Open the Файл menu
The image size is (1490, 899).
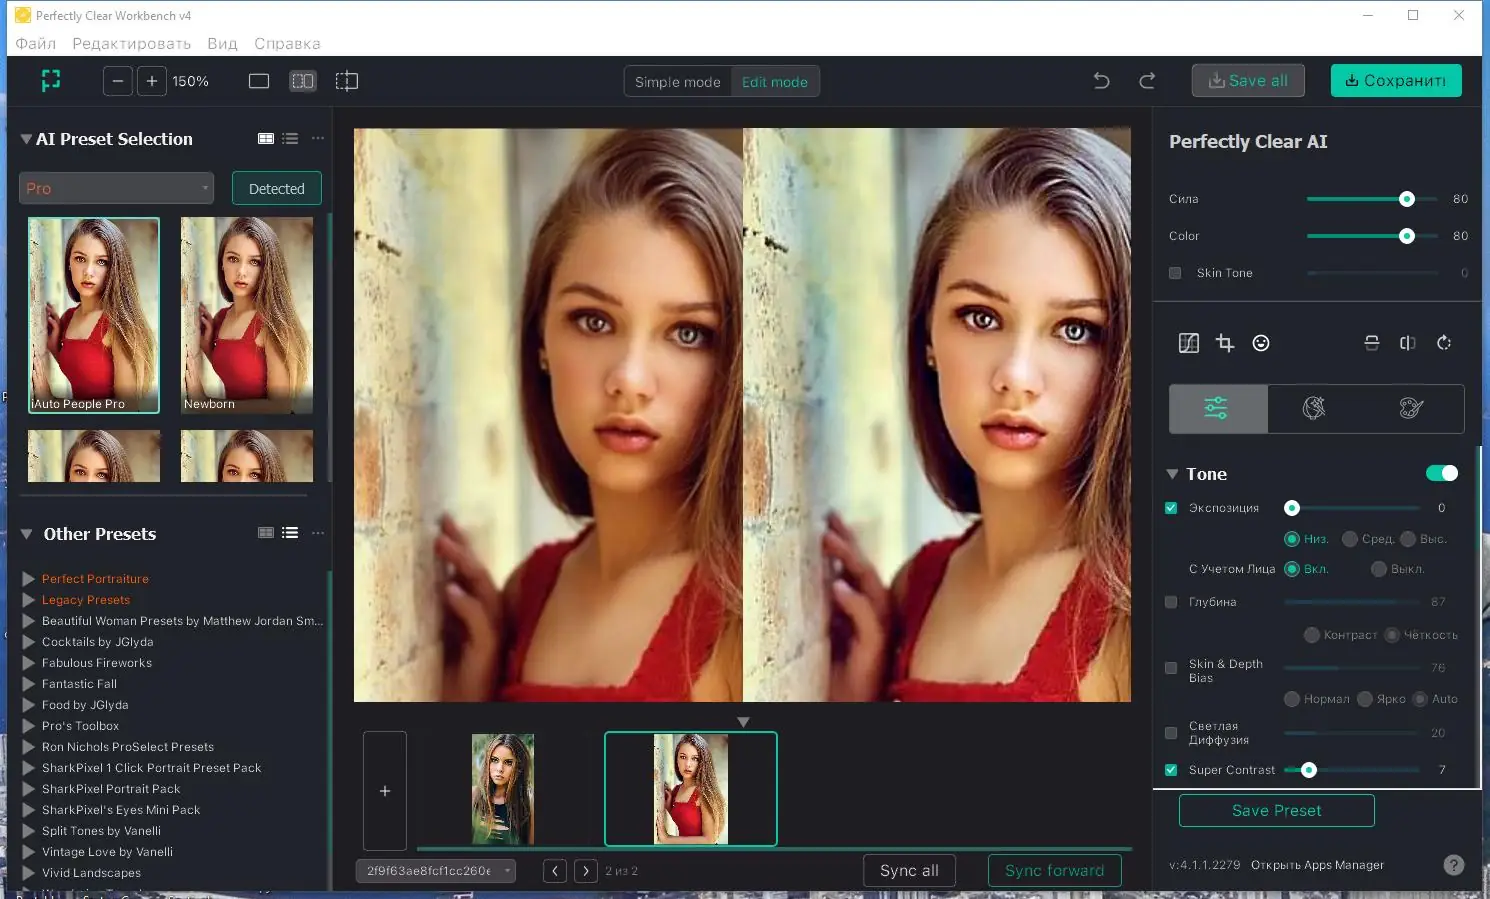click(x=36, y=43)
